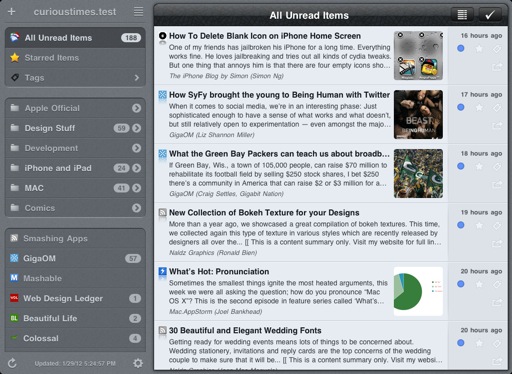Viewport: 512px width, 374px height.
Task: Open the sidebar list menu icon
Action: [138, 12]
